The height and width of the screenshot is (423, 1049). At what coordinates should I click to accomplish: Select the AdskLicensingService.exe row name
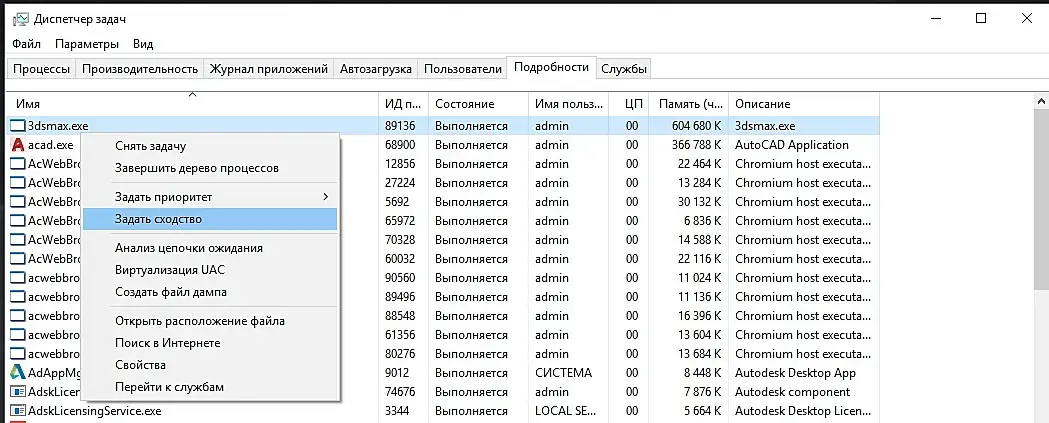[94, 411]
